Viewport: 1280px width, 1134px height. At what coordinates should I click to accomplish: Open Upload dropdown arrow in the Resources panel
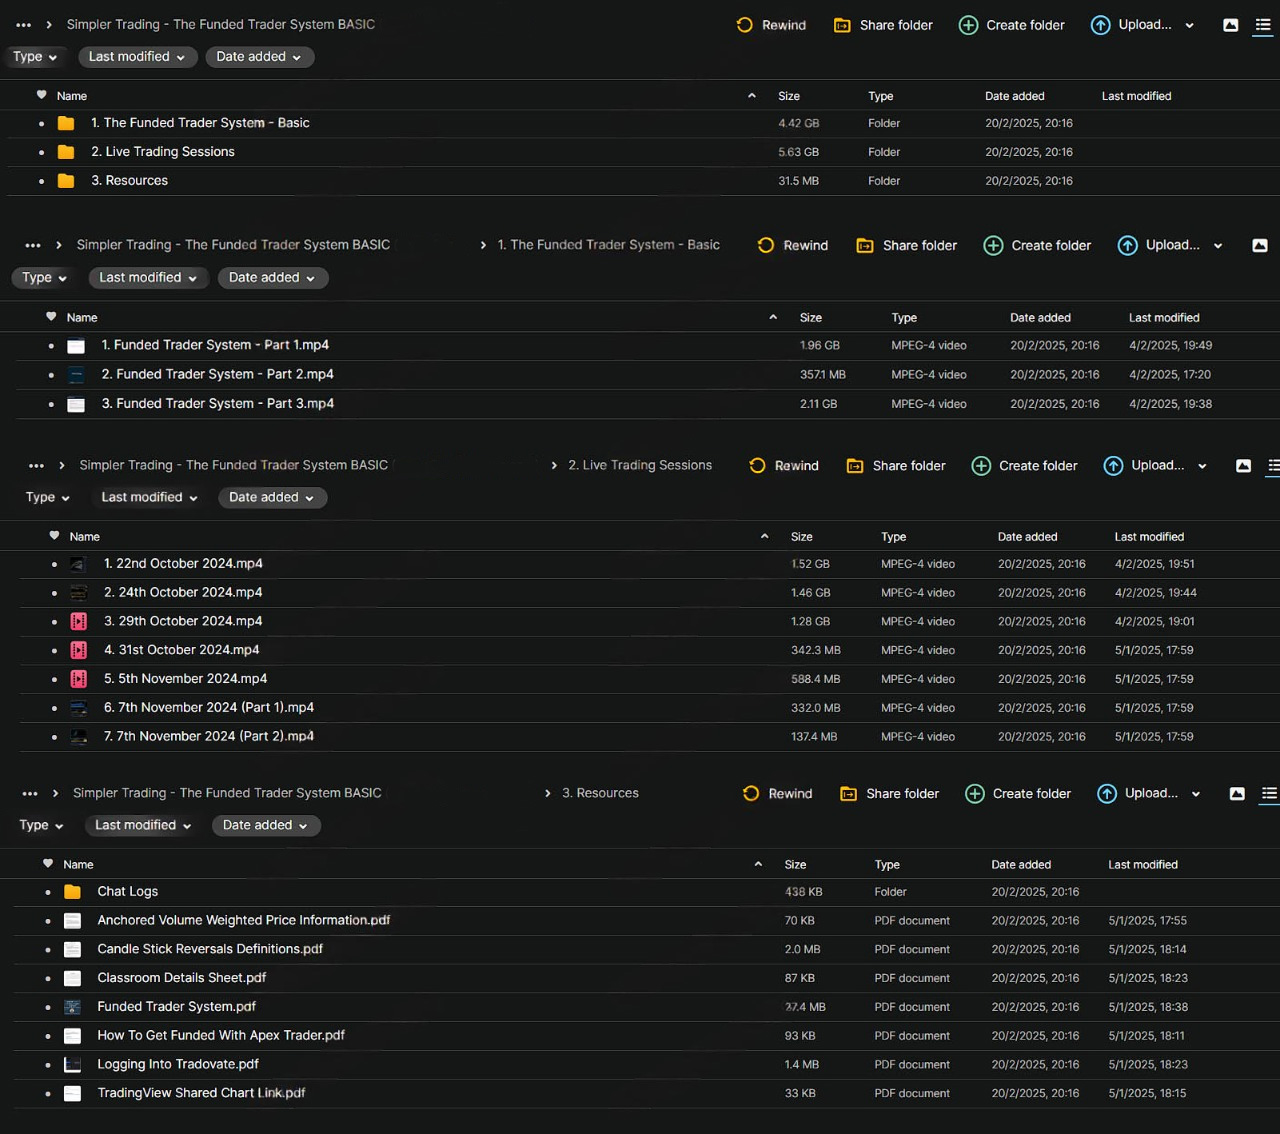pos(1196,795)
